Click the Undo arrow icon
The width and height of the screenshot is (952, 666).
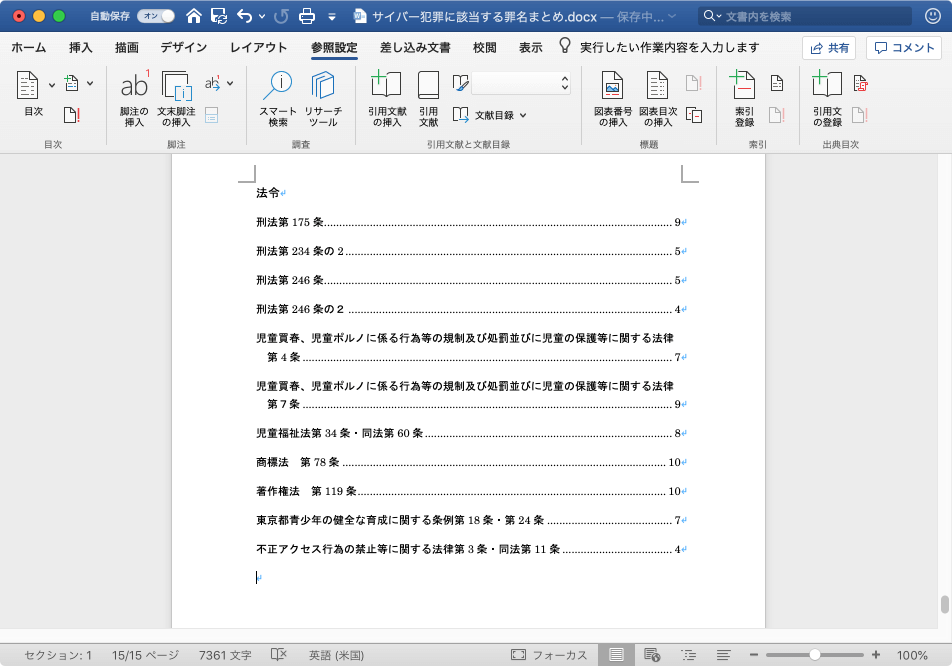[x=245, y=16]
